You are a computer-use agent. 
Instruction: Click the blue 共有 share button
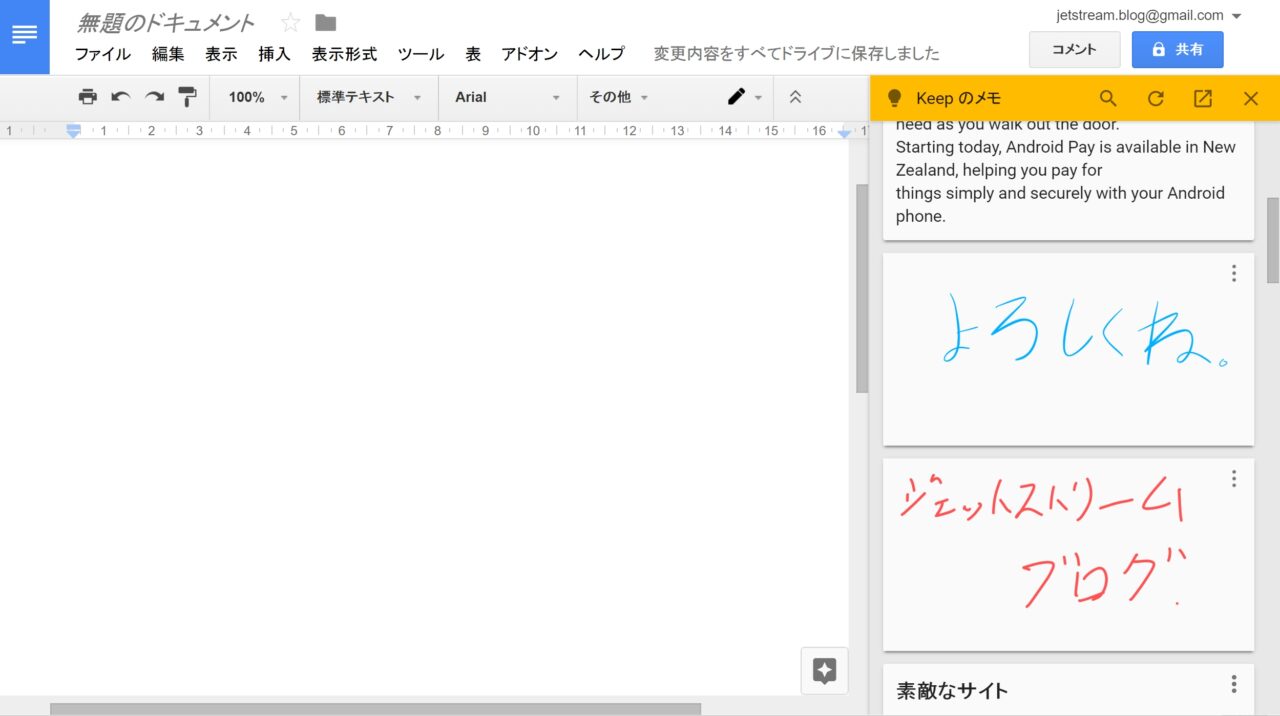1177,49
